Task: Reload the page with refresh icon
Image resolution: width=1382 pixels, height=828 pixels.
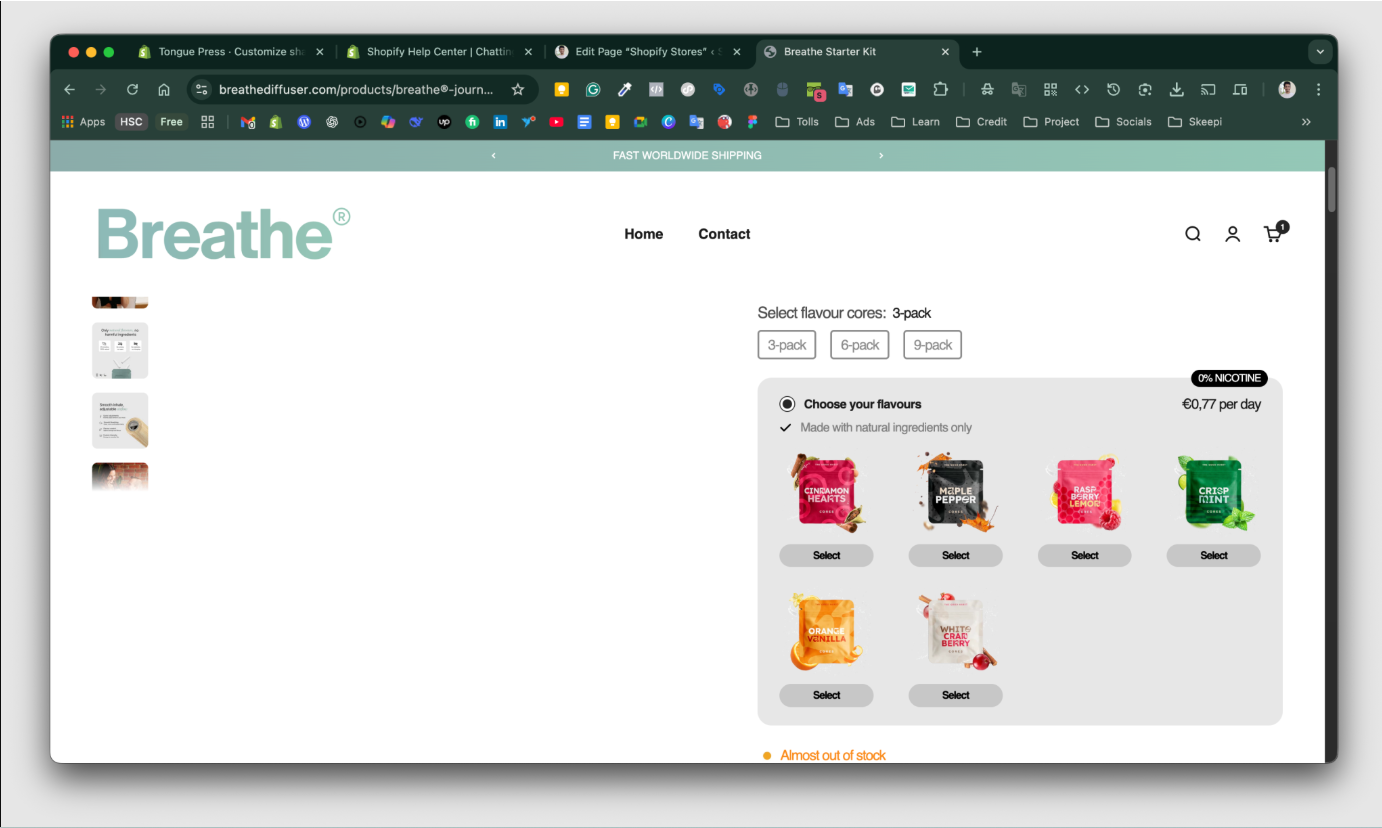Action: [132, 89]
